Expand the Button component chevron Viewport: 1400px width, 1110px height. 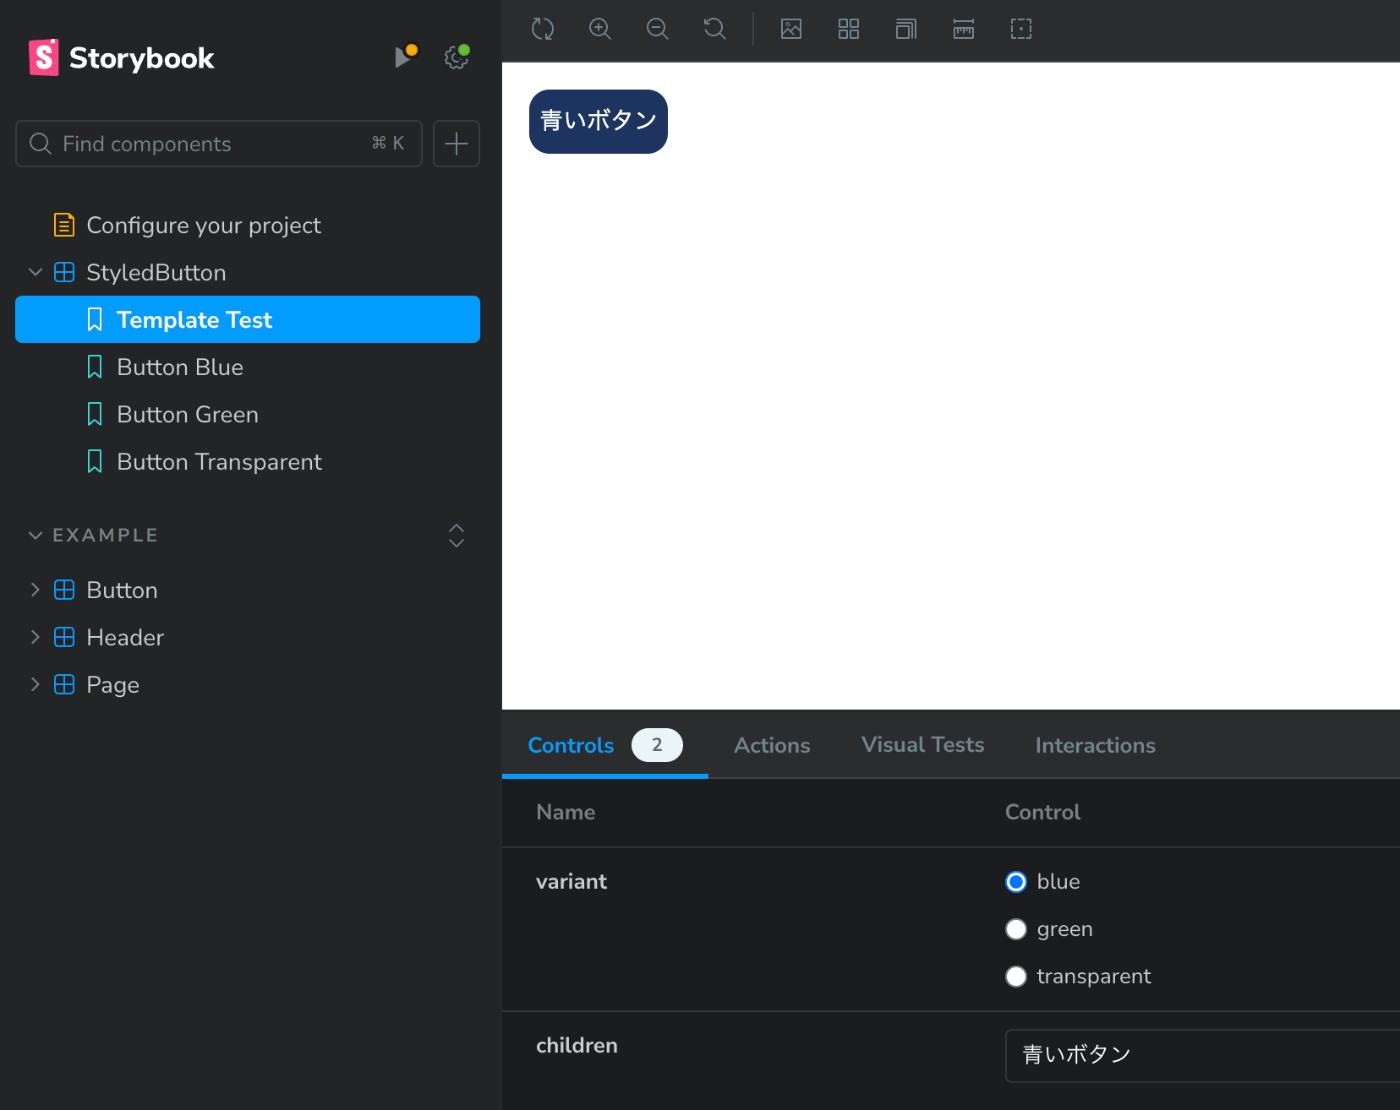36,590
